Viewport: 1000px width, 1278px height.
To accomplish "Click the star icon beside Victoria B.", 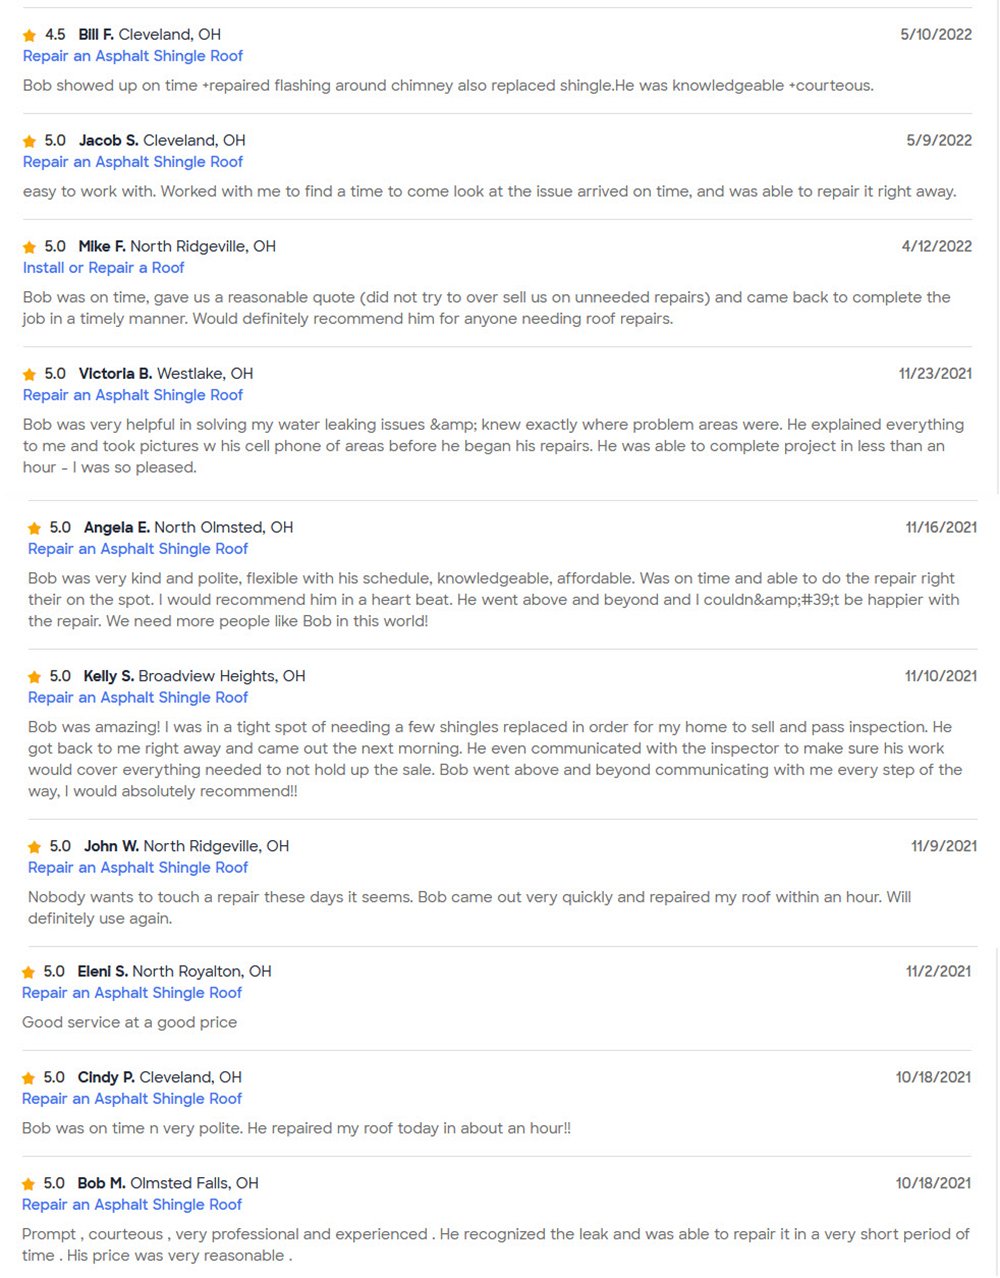I will [30, 375].
